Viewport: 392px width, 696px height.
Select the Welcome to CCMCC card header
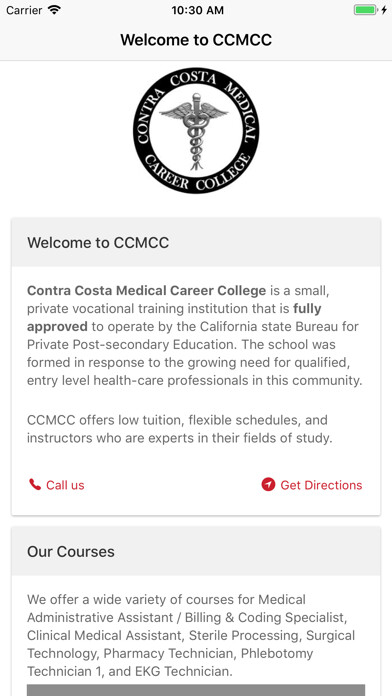click(x=196, y=242)
